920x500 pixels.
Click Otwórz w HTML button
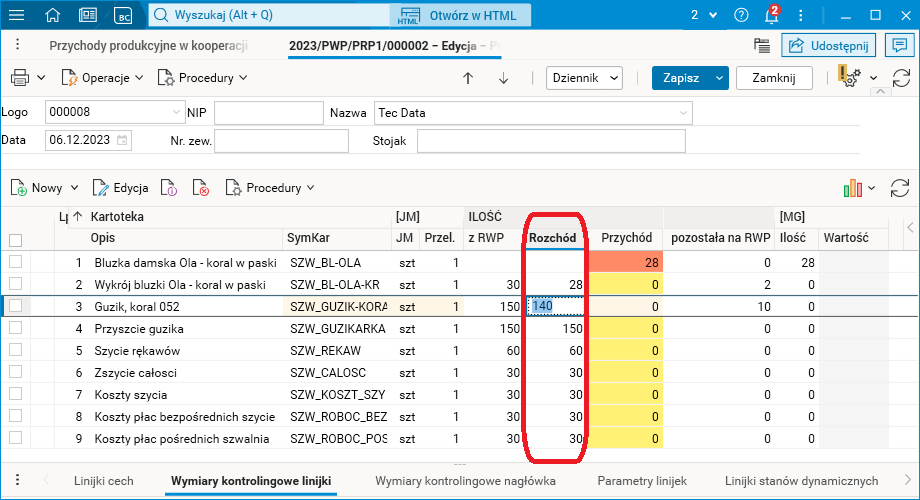point(461,15)
